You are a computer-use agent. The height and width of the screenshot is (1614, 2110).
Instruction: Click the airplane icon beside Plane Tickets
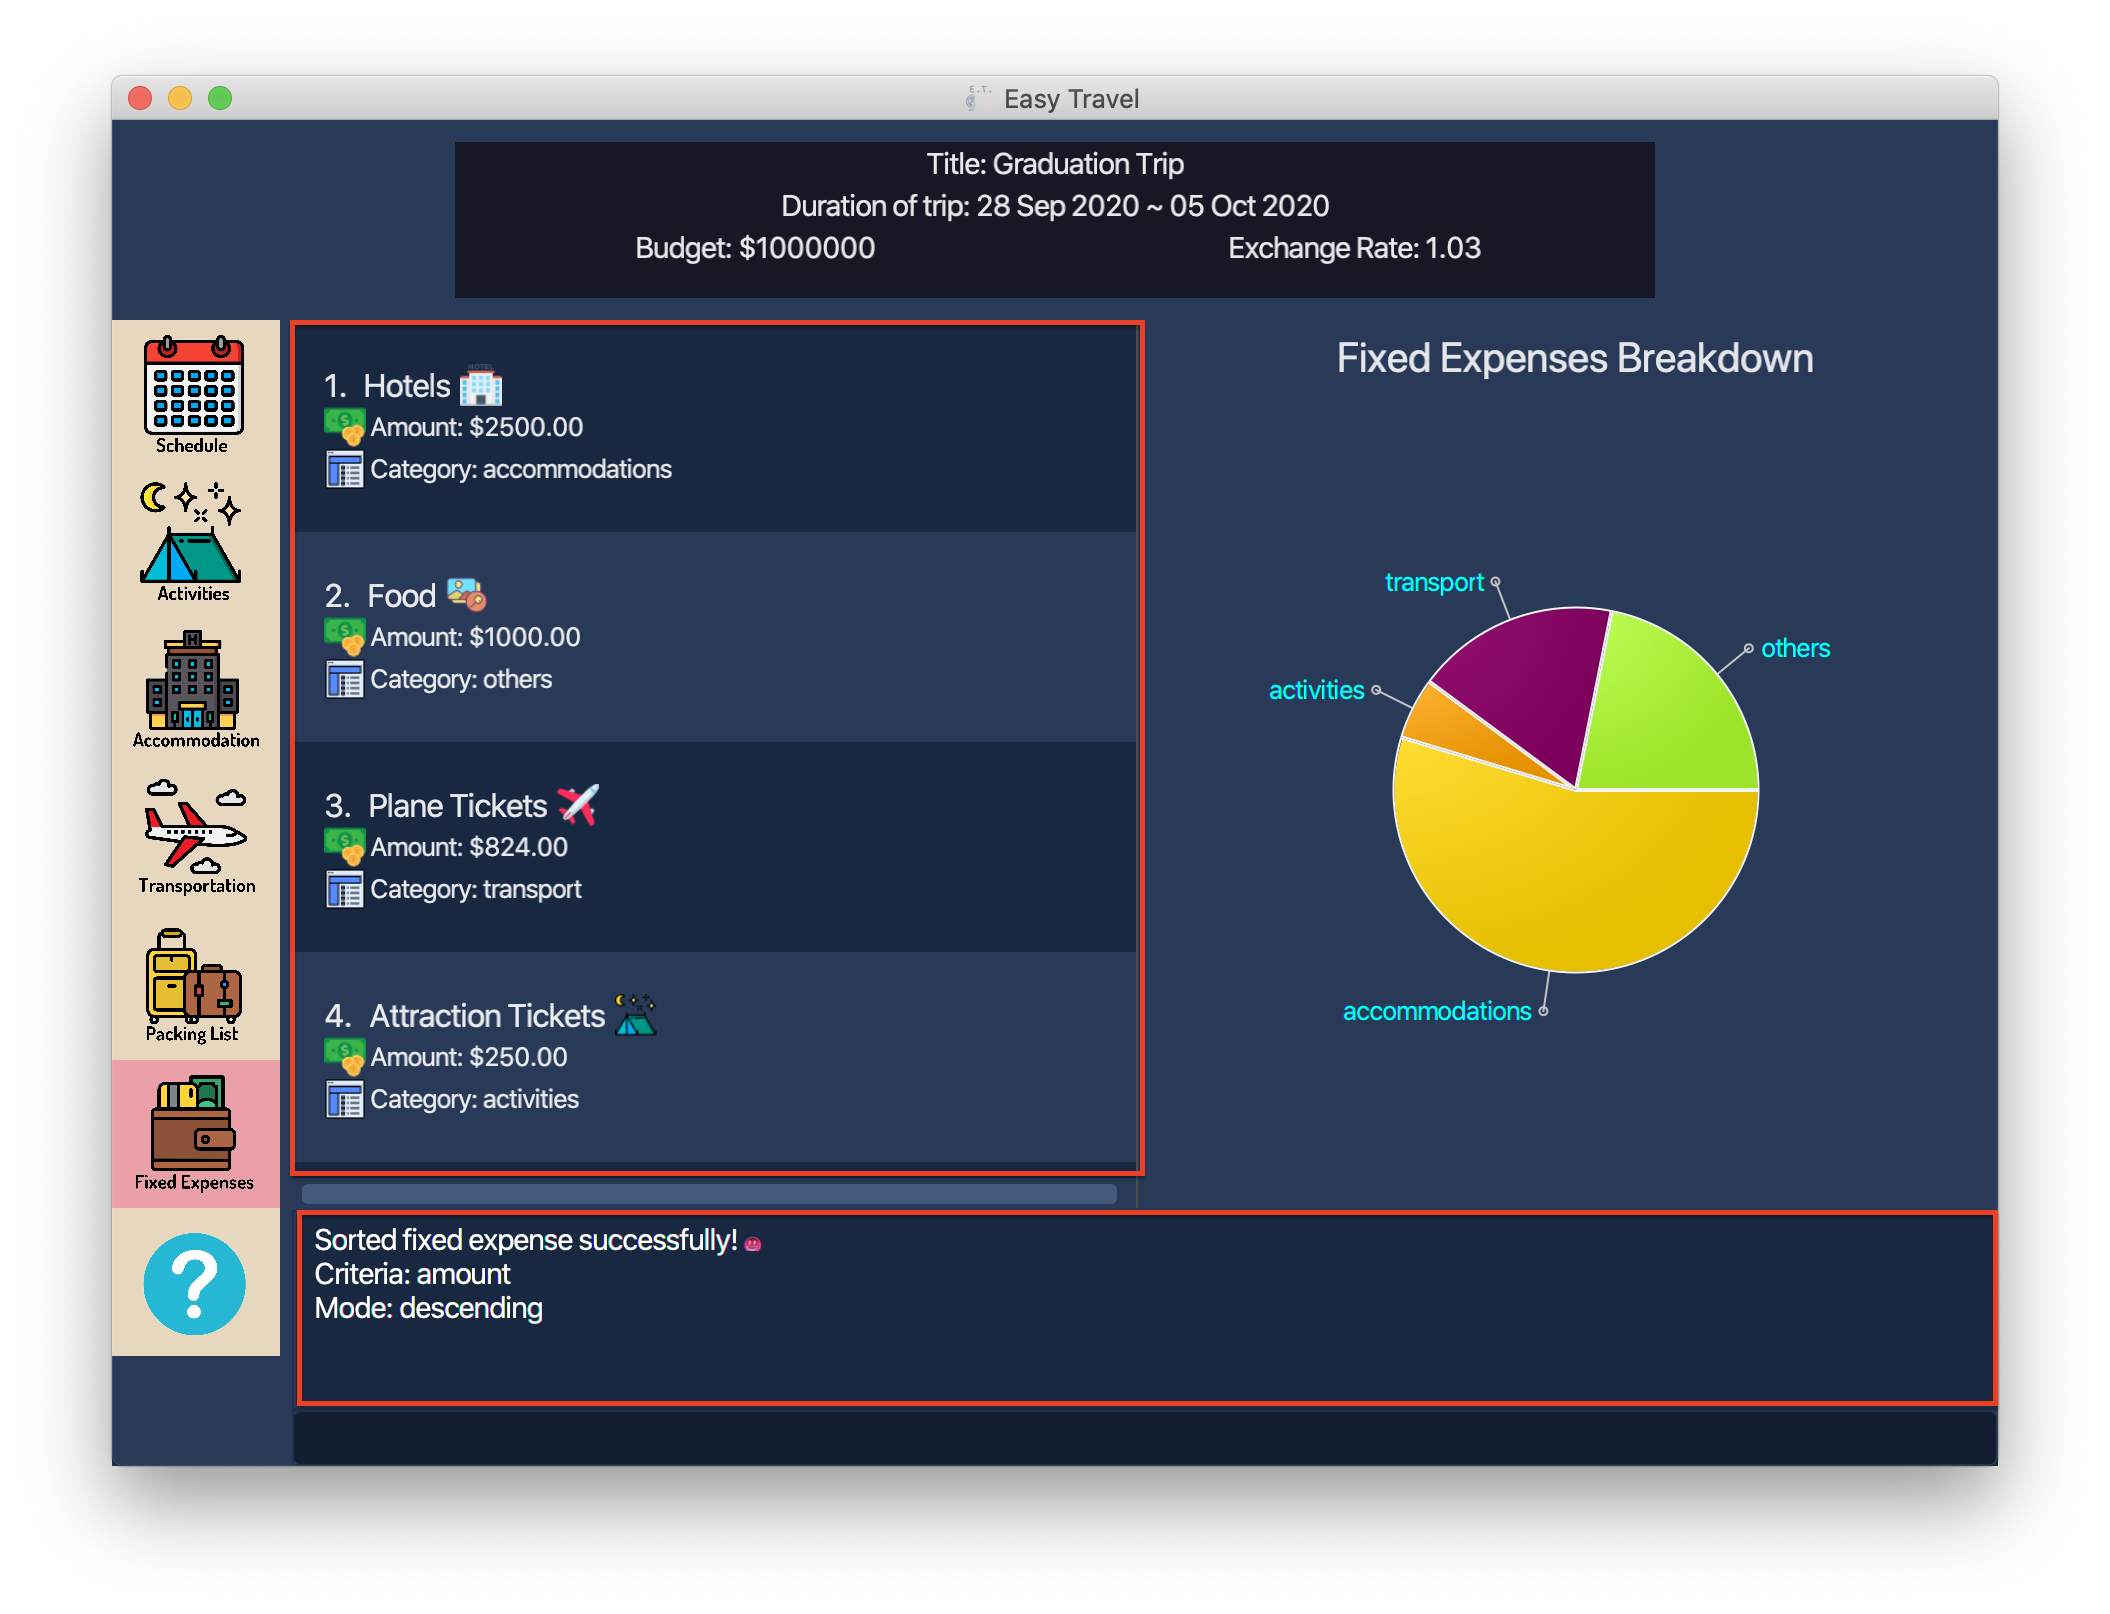point(578,804)
